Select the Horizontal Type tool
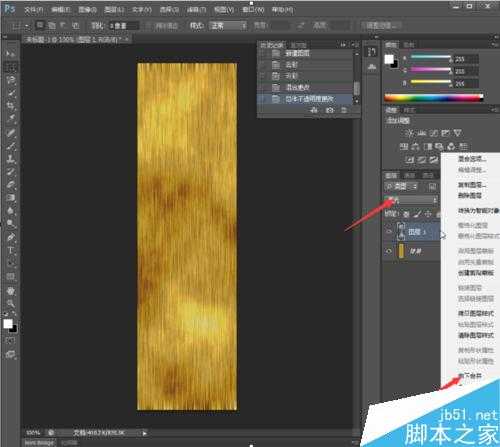This screenshot has height=447, width=500. click(x=11, y=250)
